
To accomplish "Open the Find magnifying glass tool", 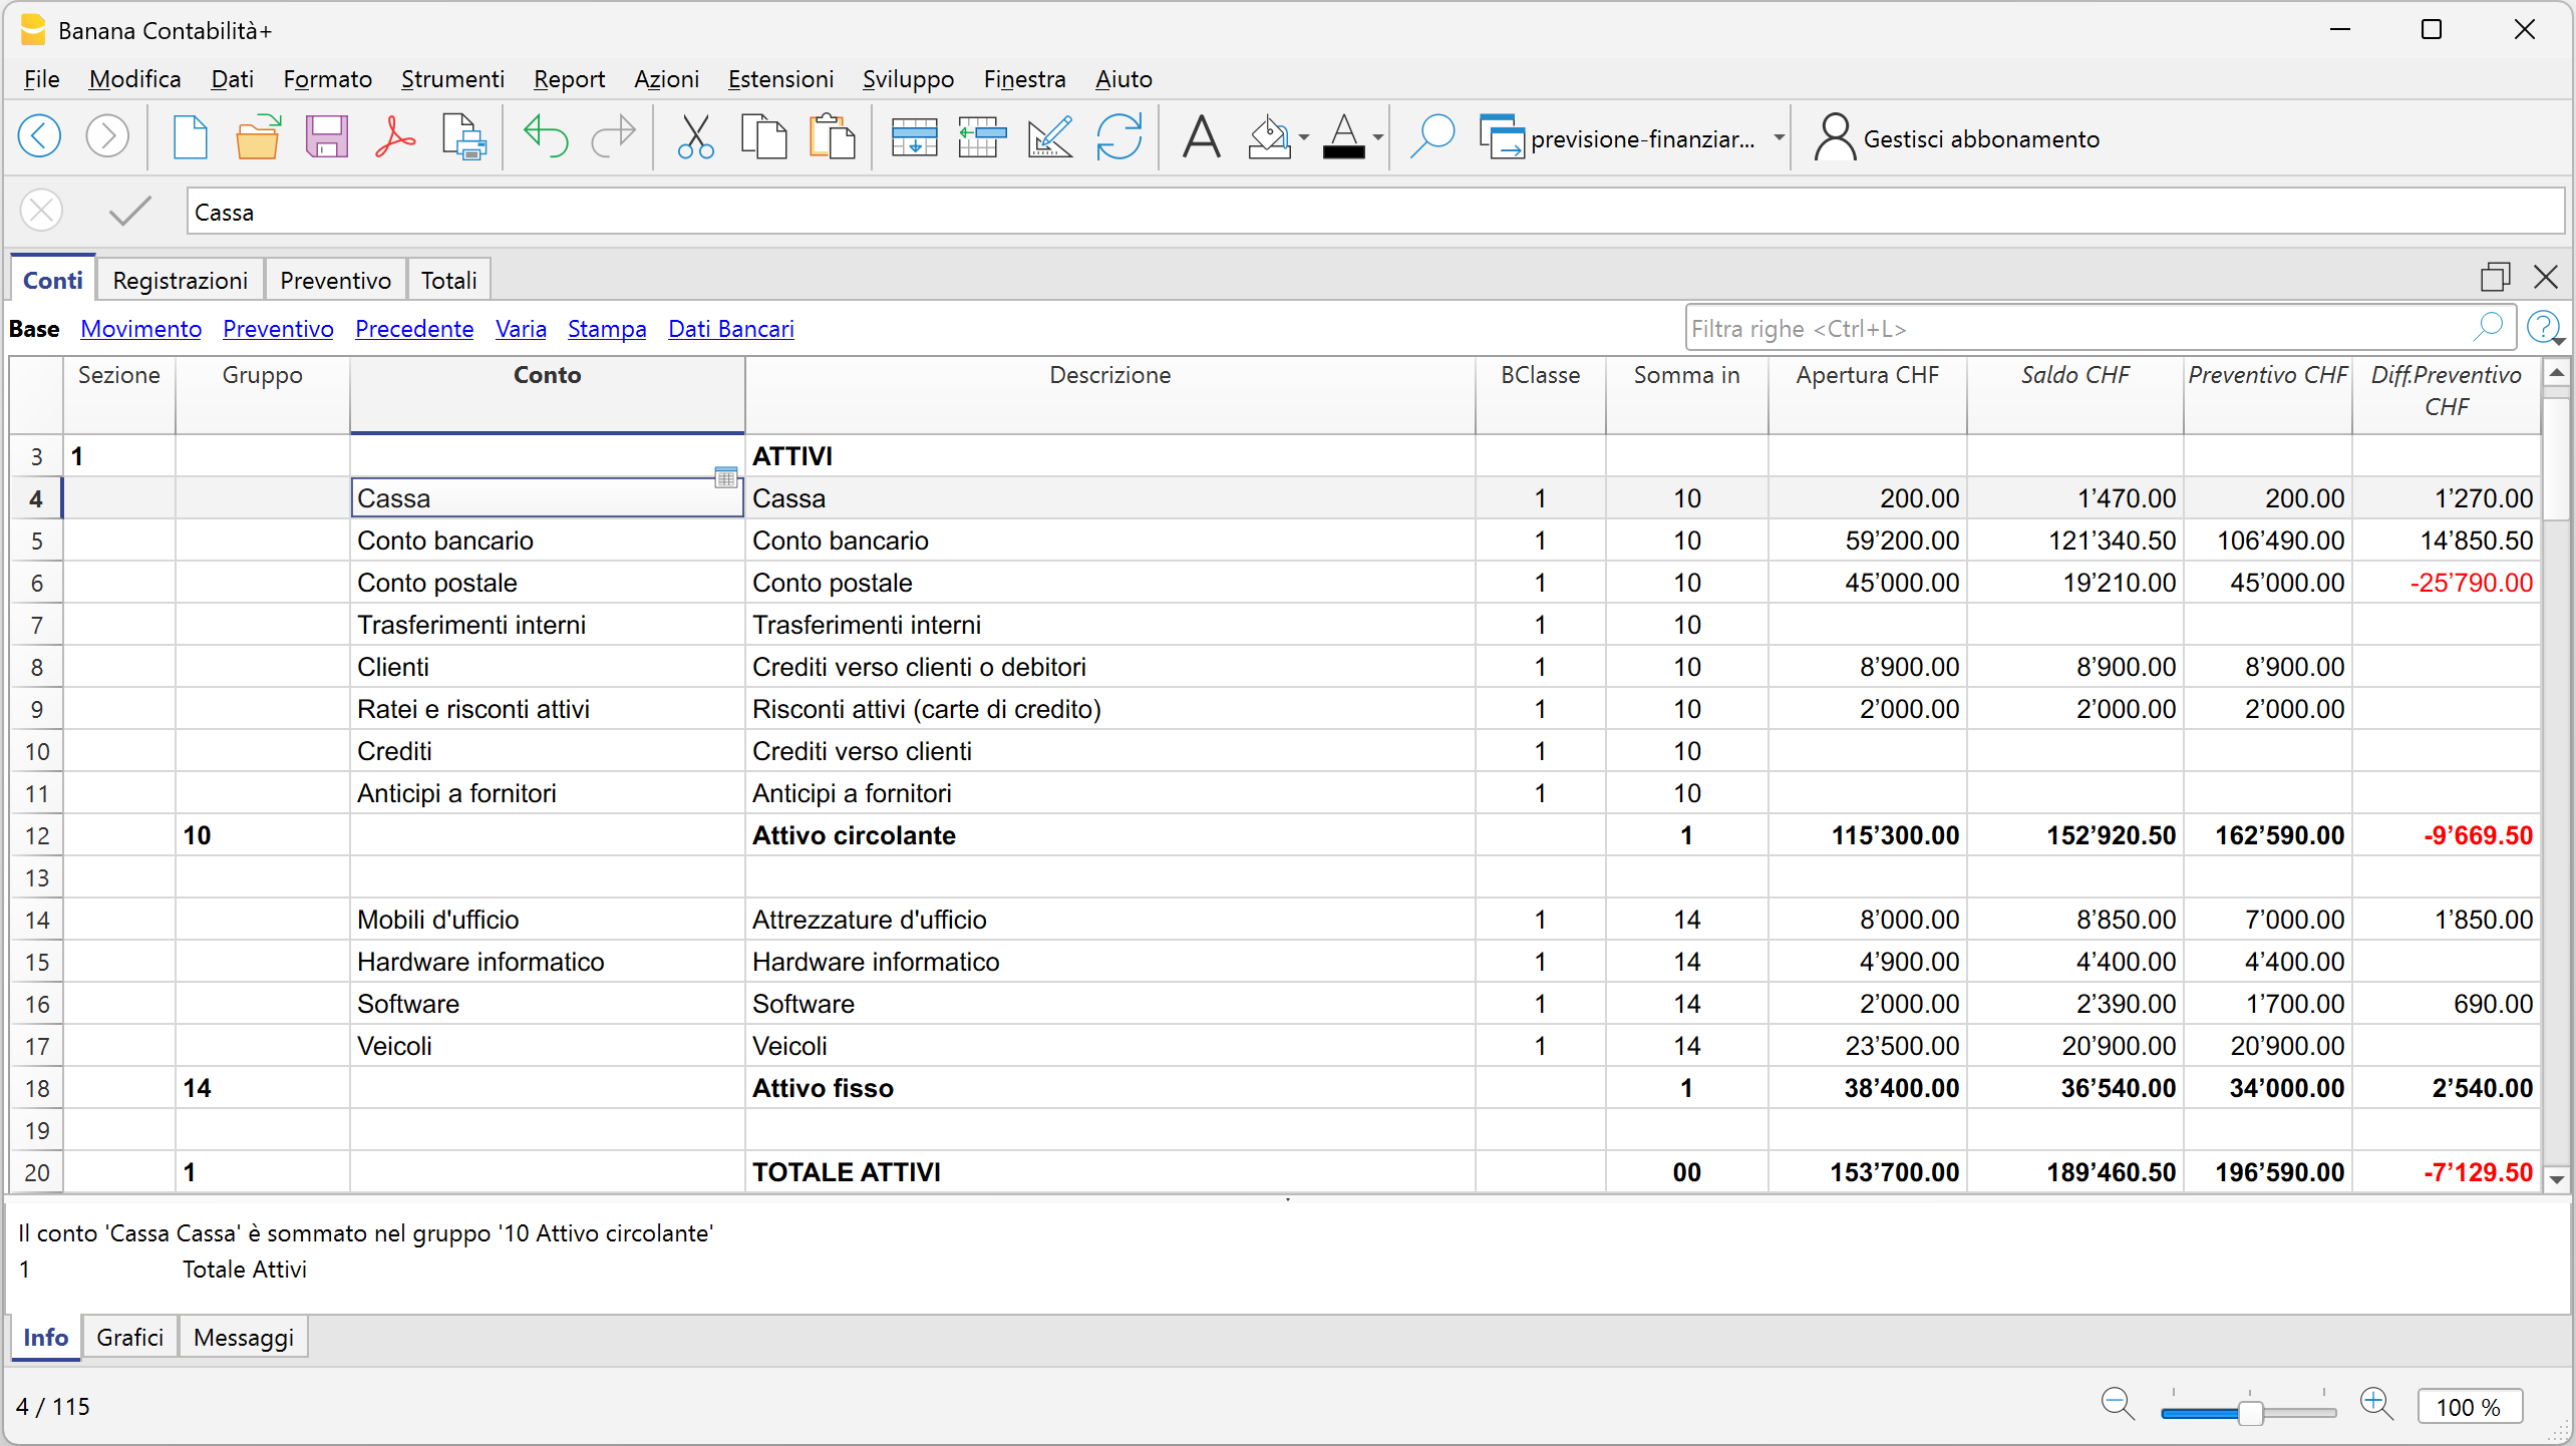I will point(1432,137).
